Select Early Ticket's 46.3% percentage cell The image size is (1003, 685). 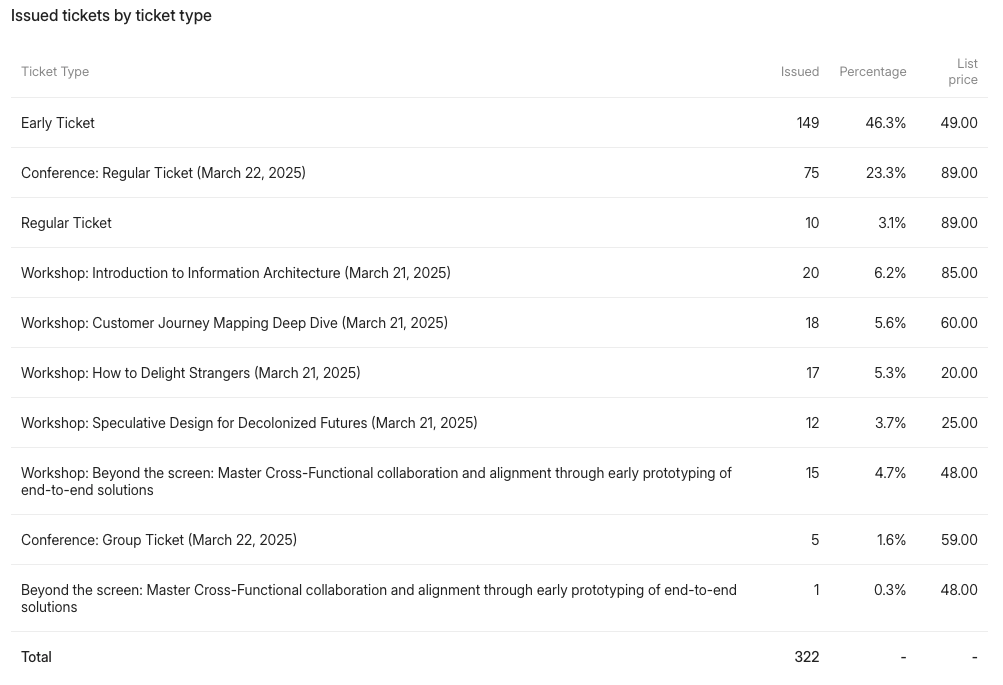pos(885,123)
